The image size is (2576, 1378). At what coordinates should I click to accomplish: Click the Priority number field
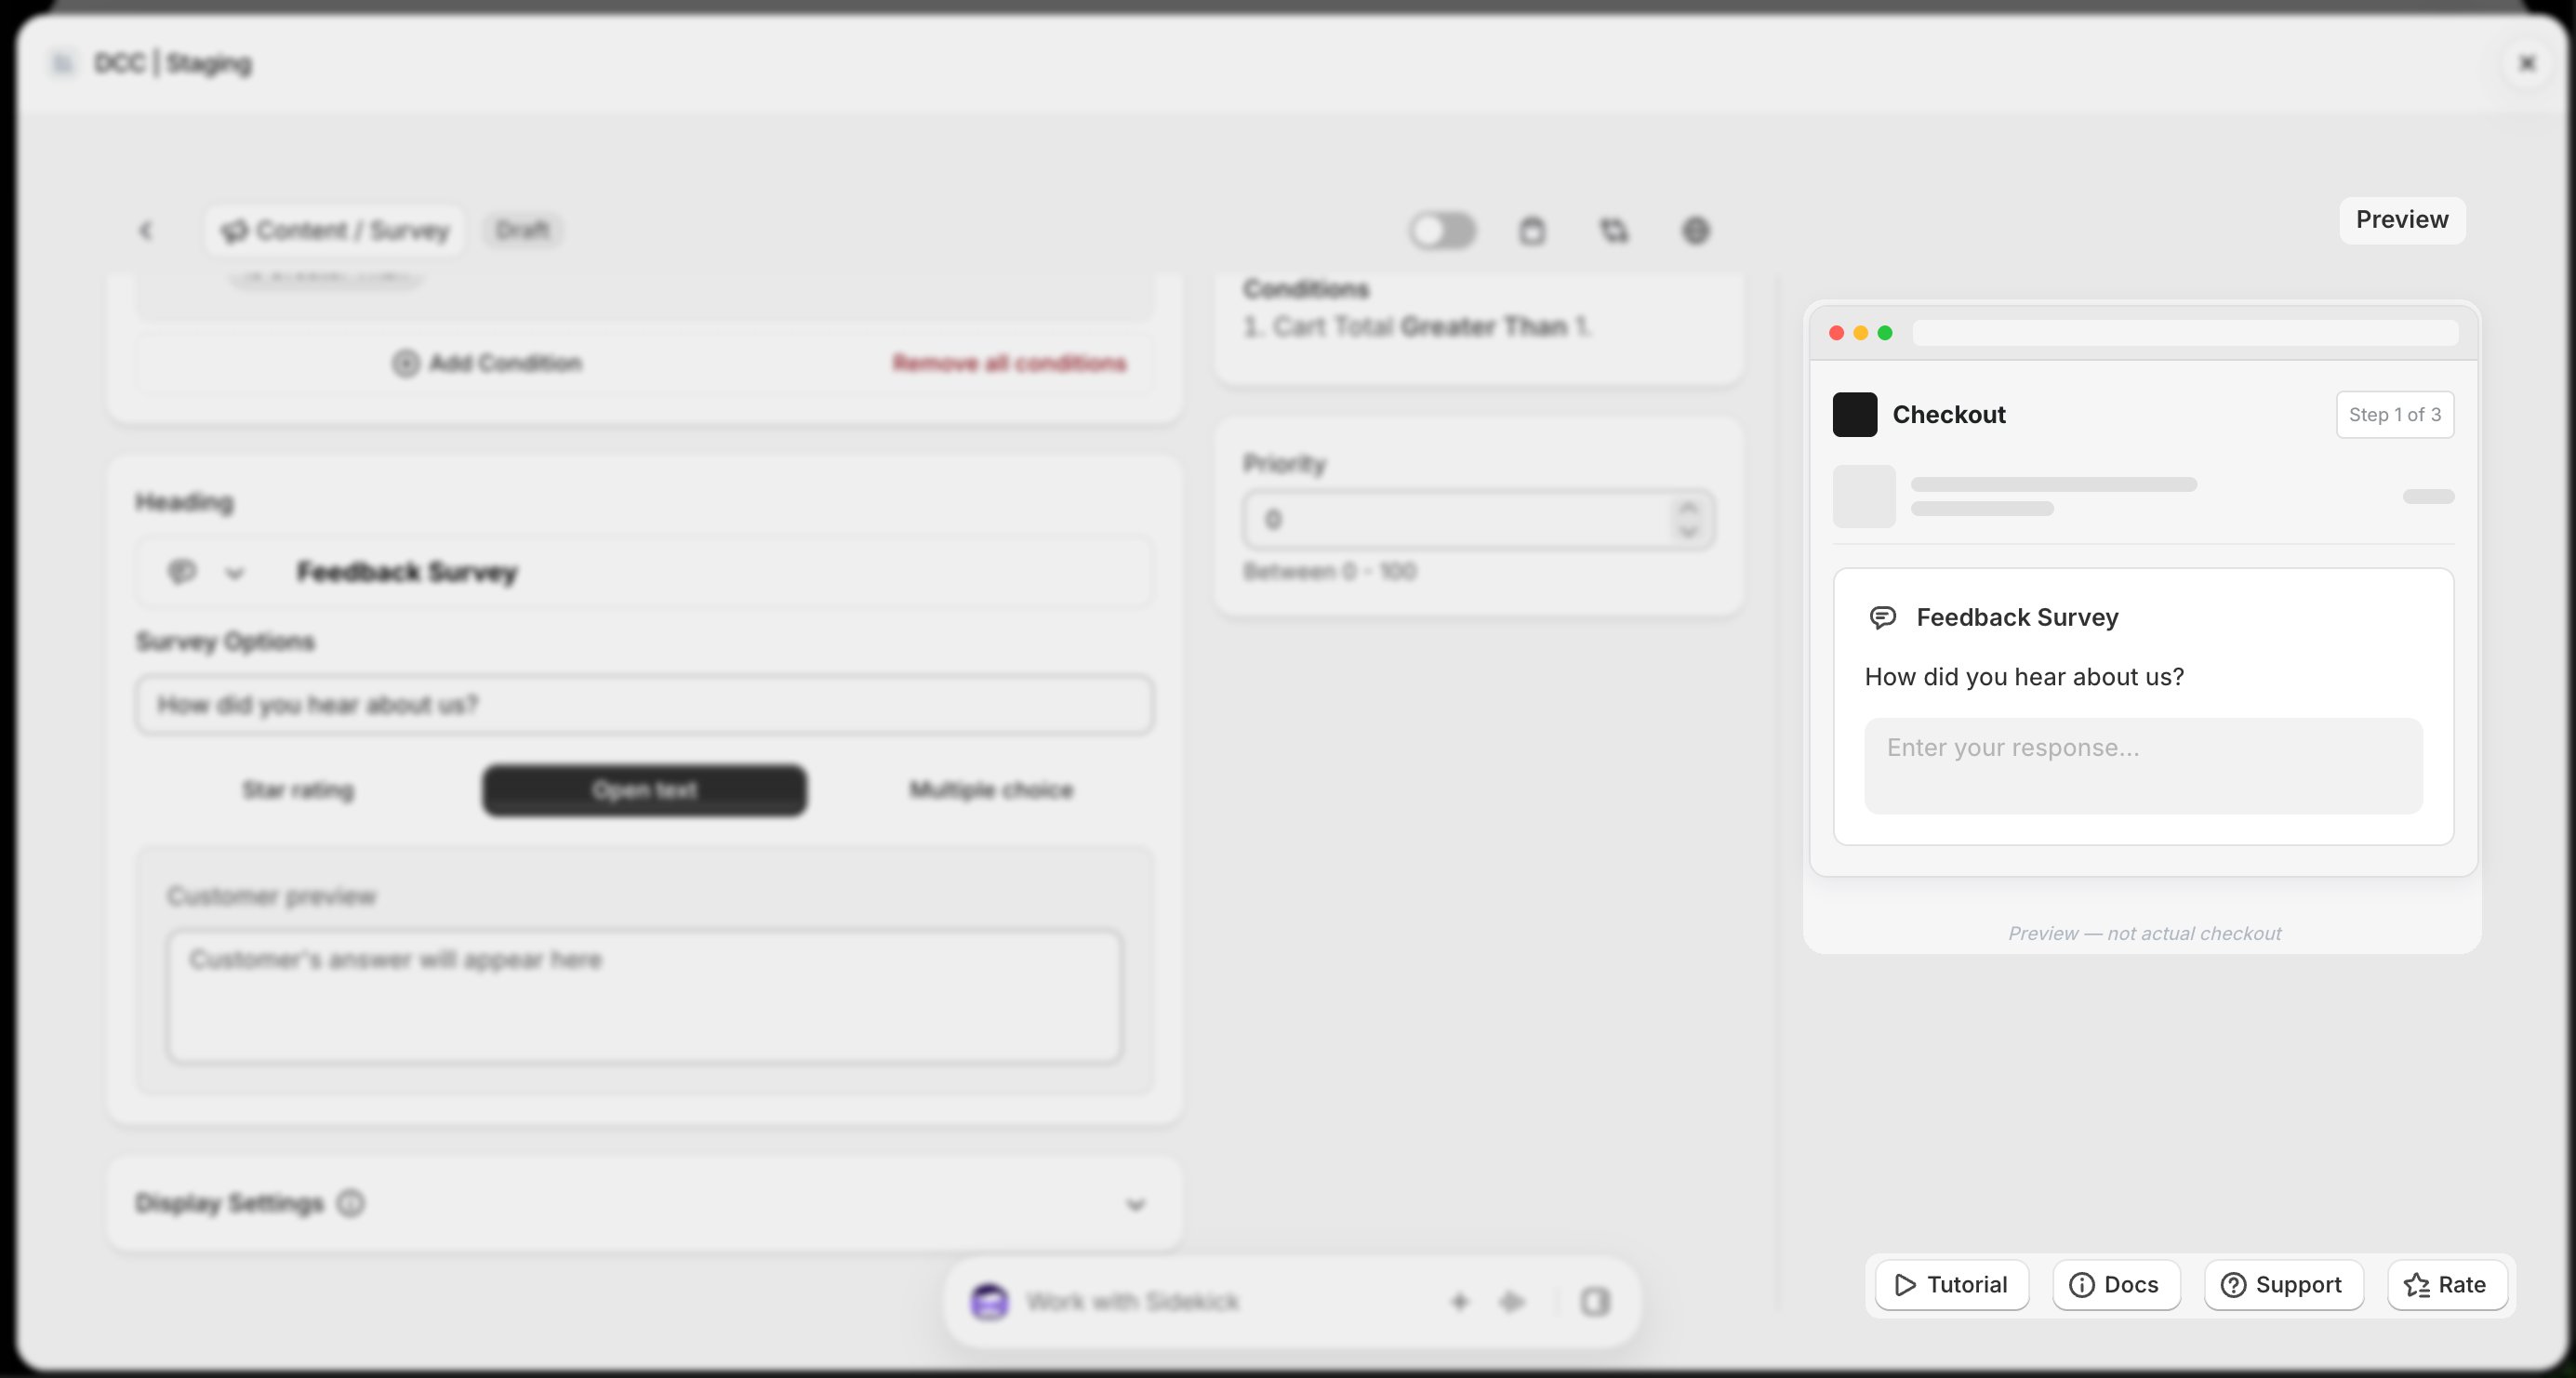(x=1479, y=520)
